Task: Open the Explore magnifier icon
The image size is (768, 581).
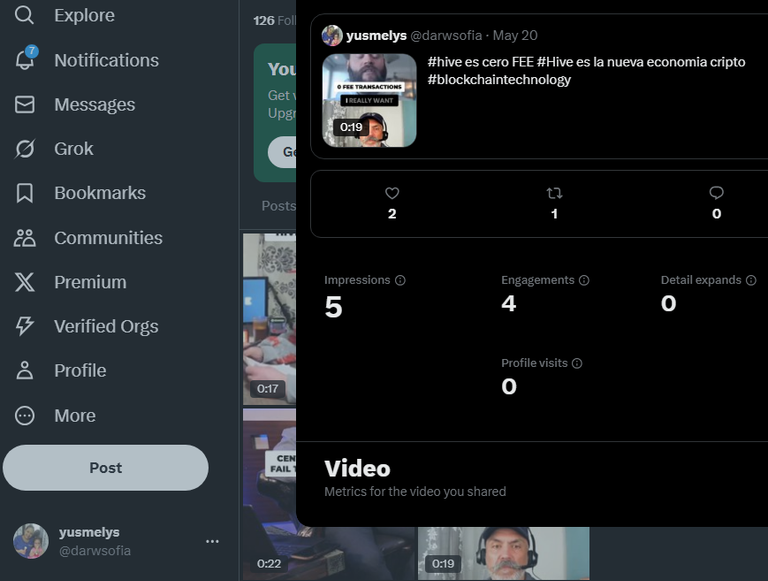Action: (x=24, y=15)
